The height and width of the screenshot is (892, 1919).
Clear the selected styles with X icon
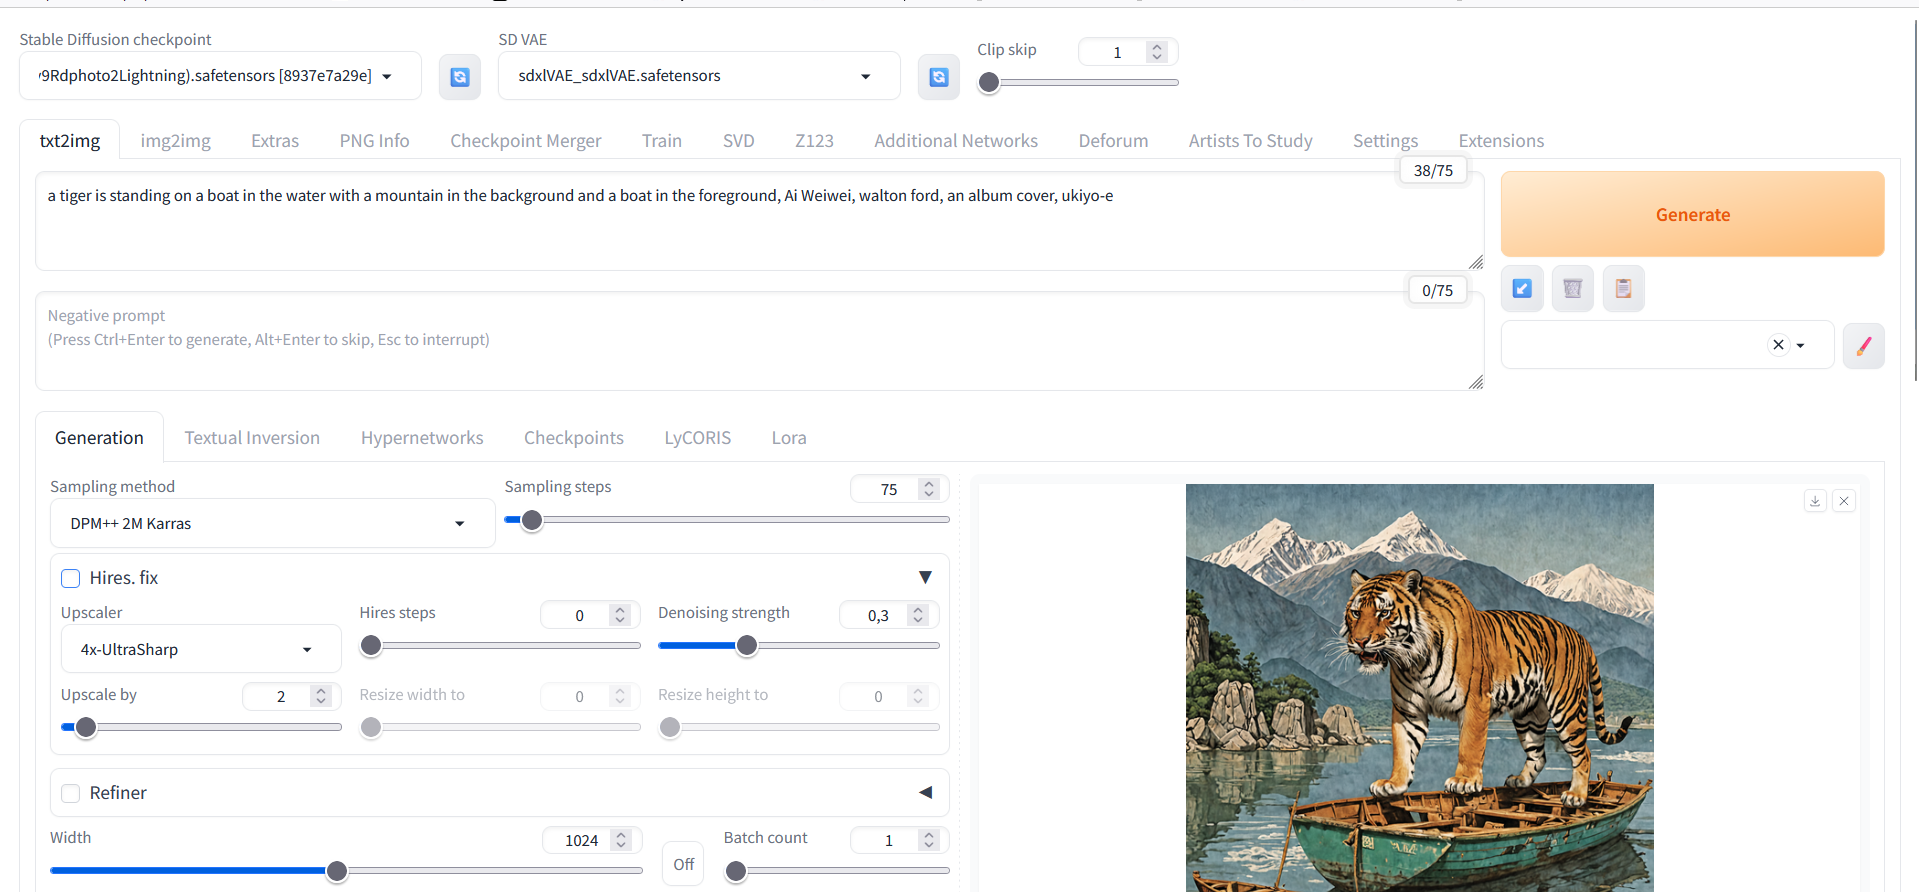click(x=1778, y=345)
